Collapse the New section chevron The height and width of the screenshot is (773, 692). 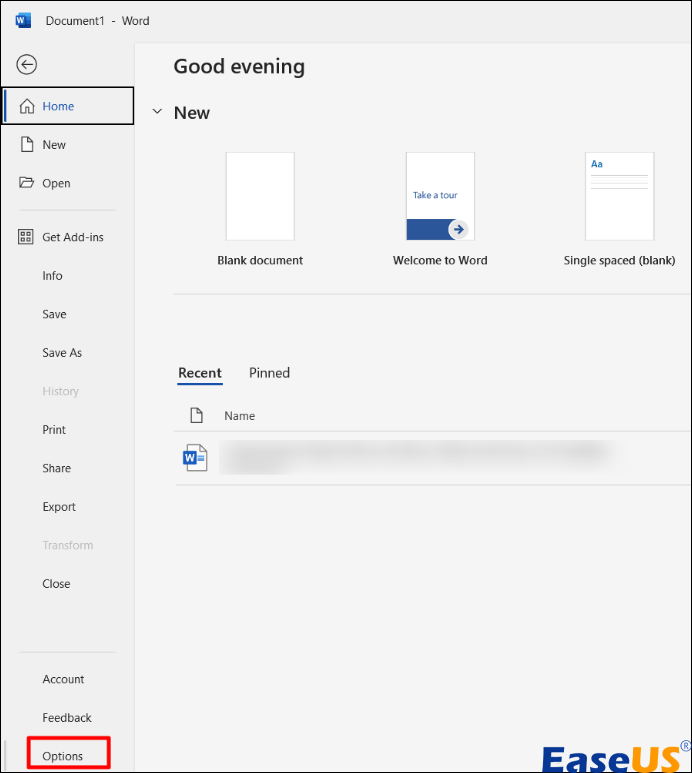(x=157, y=111)
